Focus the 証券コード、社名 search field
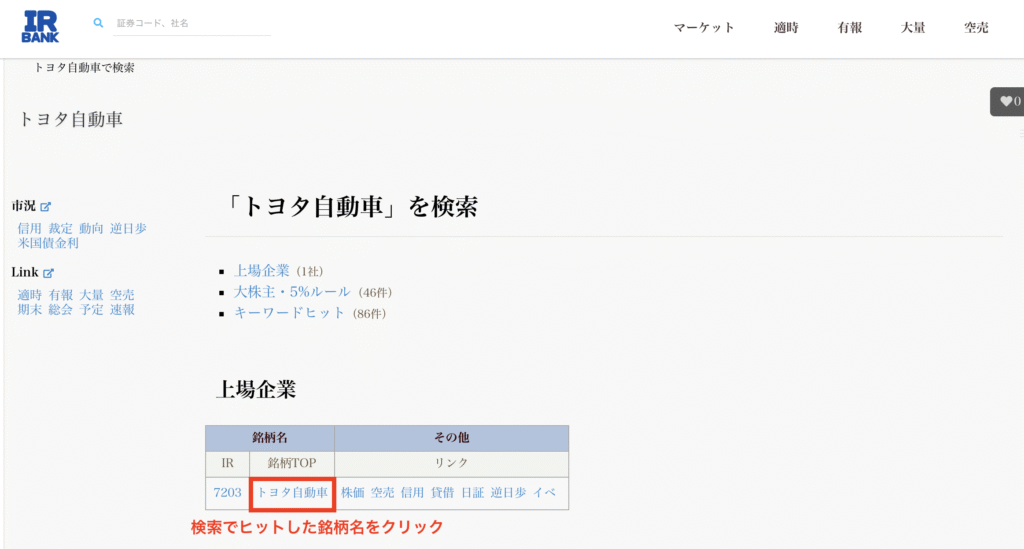The image size is (1024, 549). click(190, 23)
